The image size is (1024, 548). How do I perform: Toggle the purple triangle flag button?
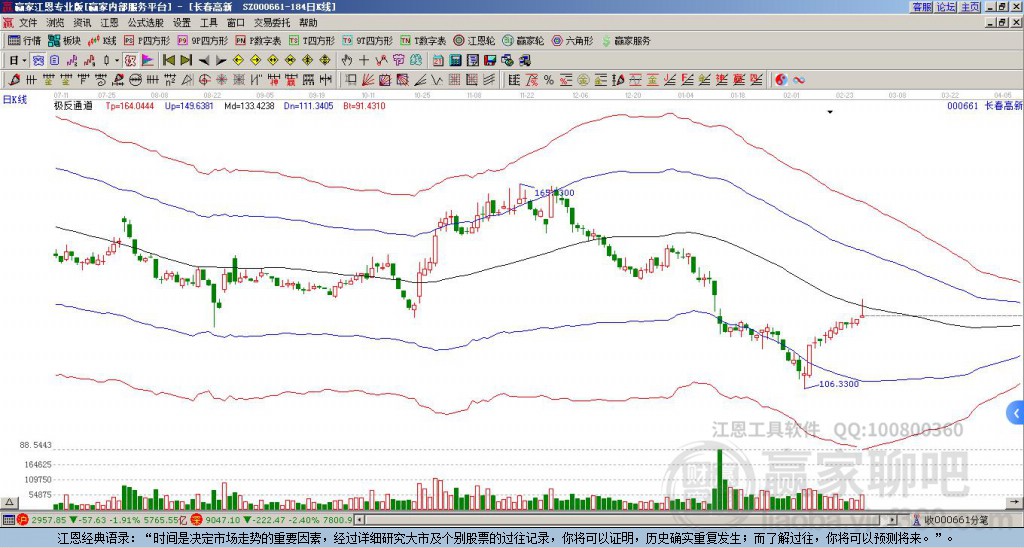148,61
